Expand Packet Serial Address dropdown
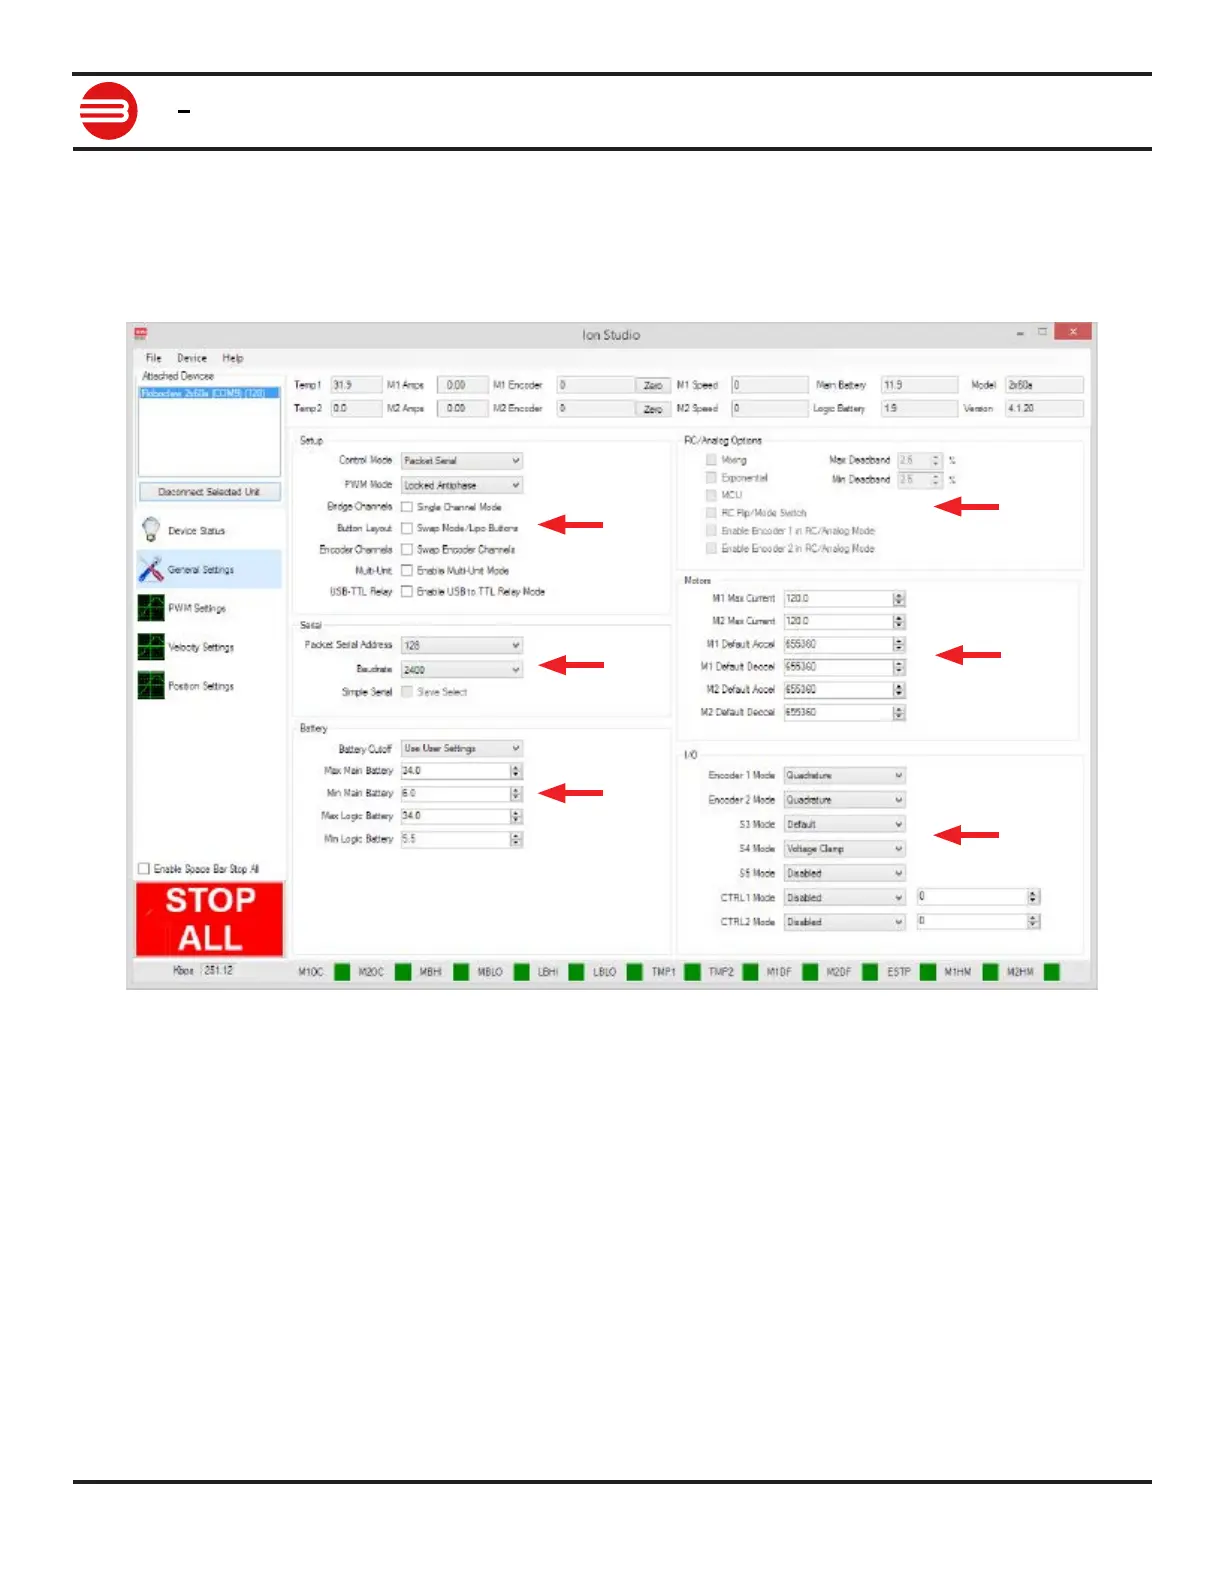Image resolution: width=1224 pixels, height=1584 pixels. 462,645
